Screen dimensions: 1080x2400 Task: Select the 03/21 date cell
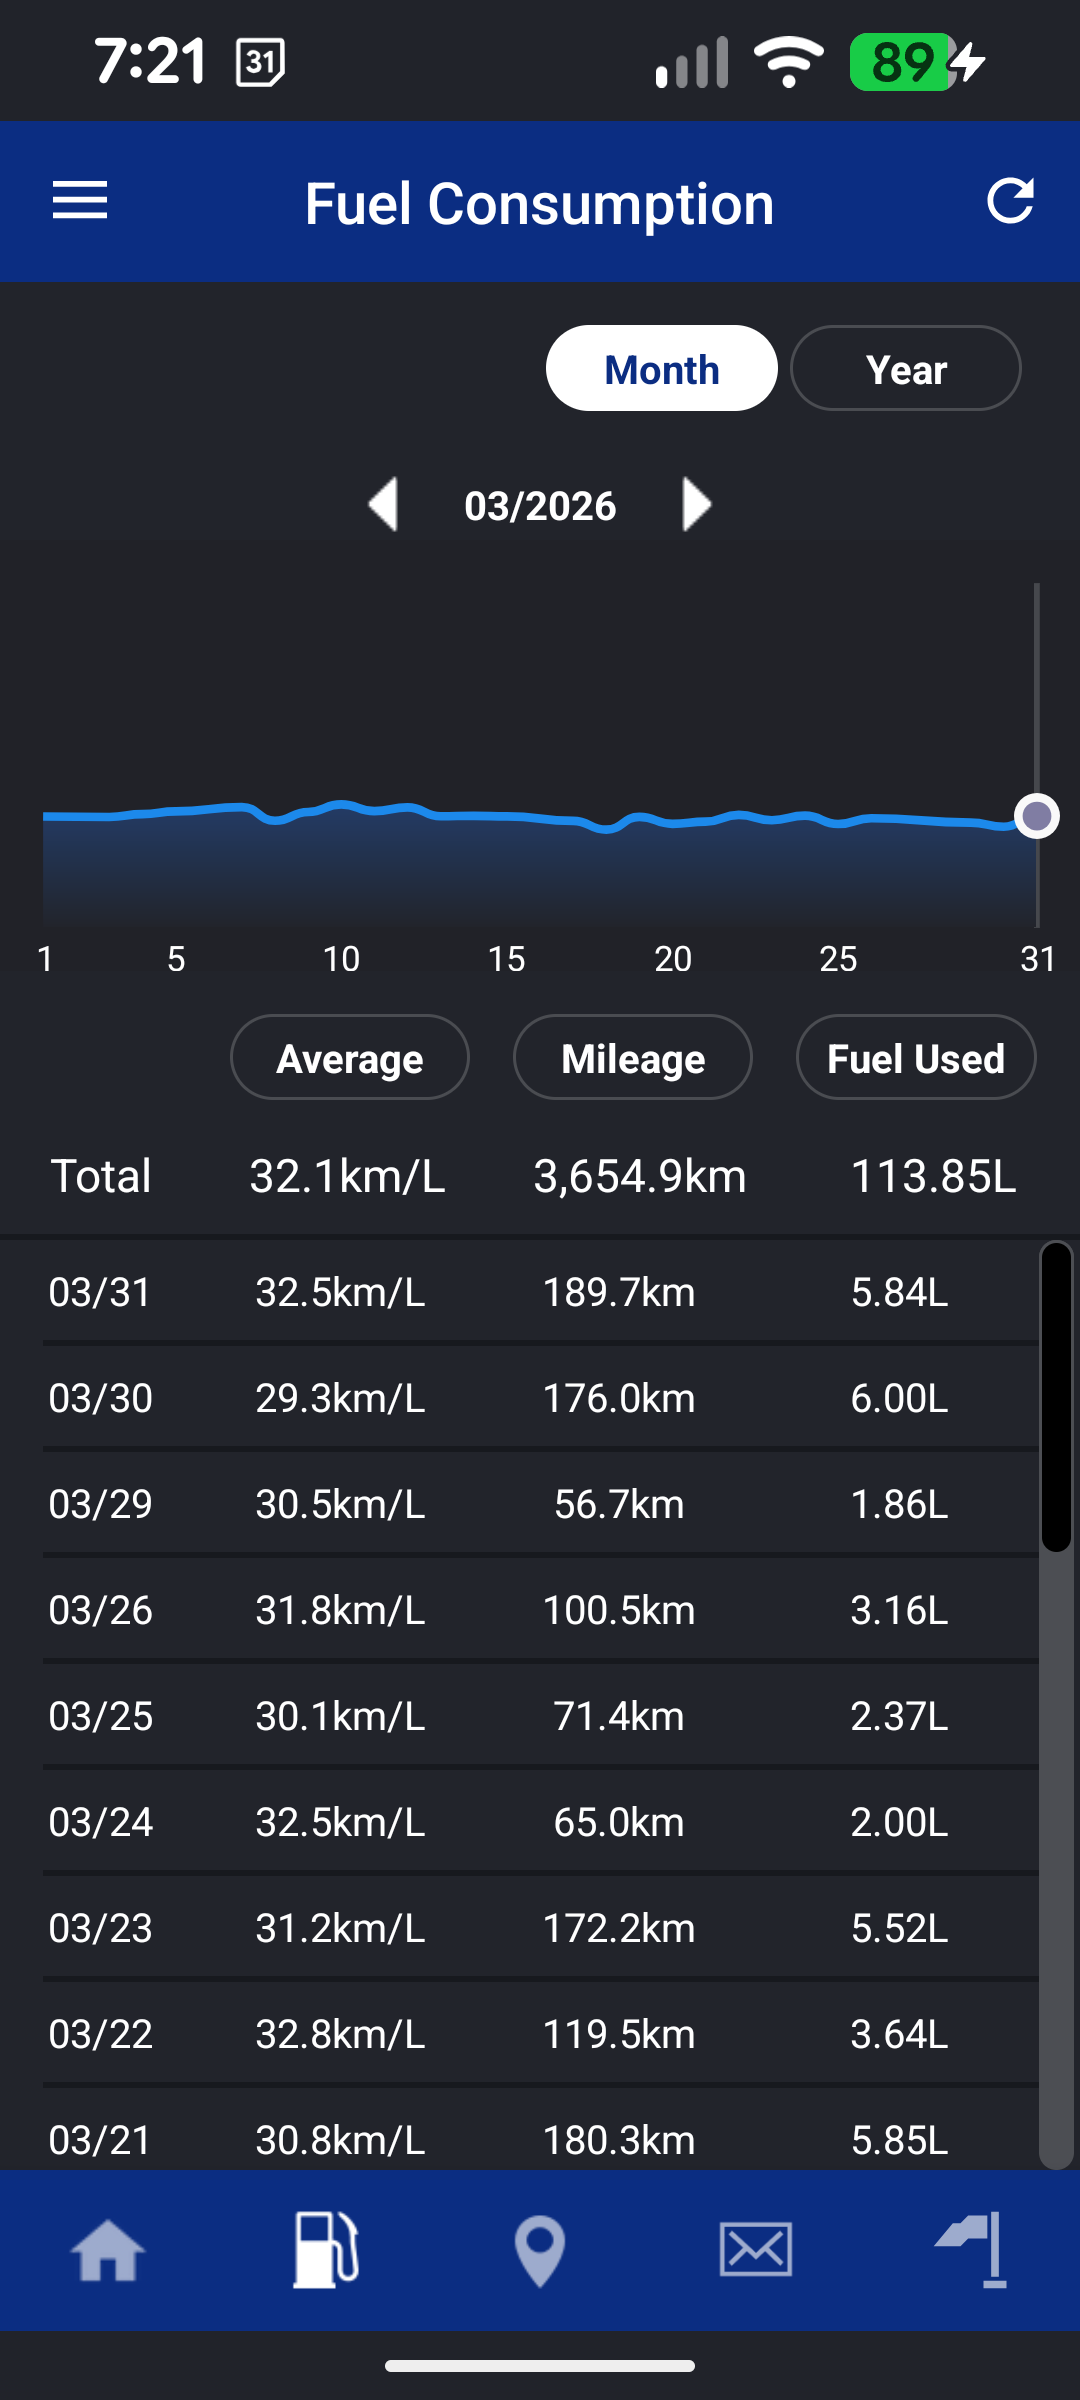pyautogui.click(x=100, y=2140)
